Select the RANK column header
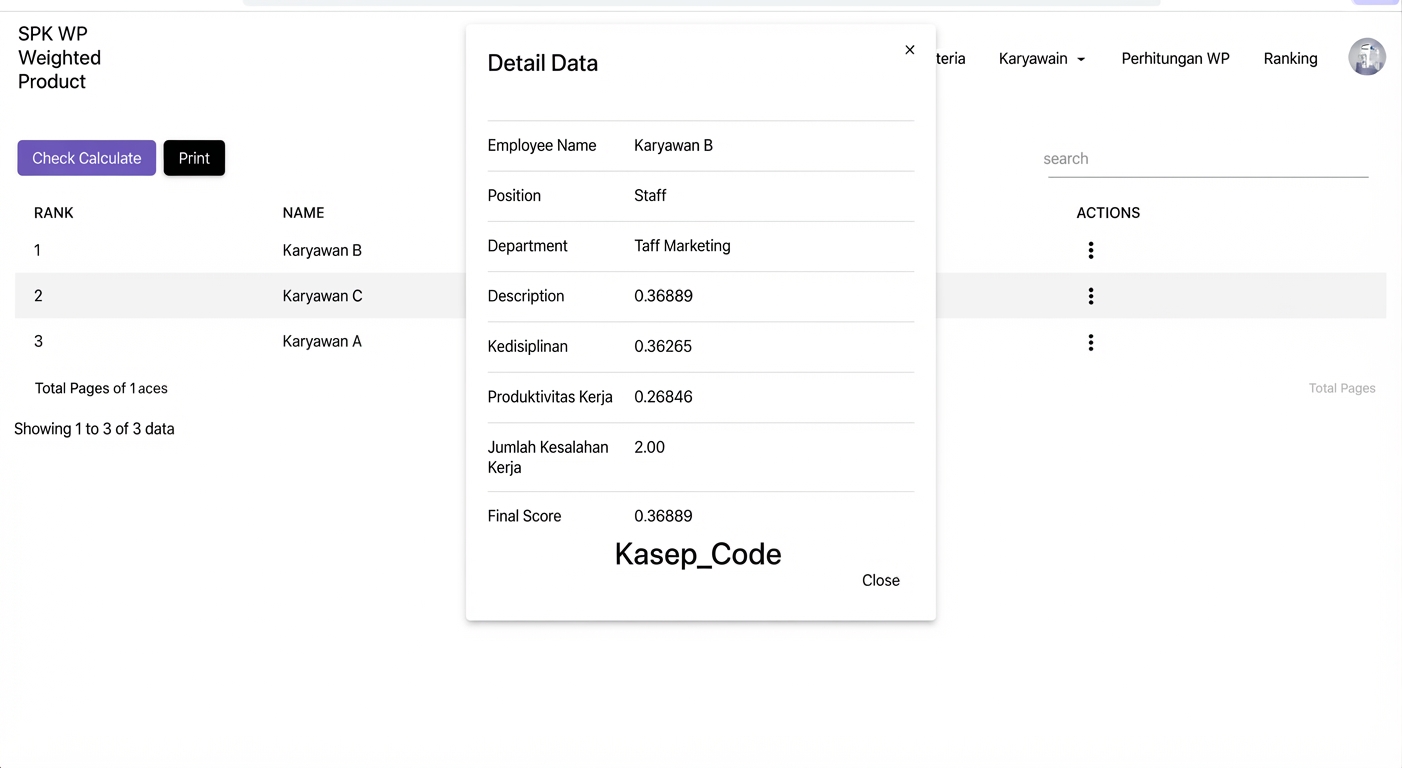Screen dimensions: 1402x768 click(x=54, y=213)
